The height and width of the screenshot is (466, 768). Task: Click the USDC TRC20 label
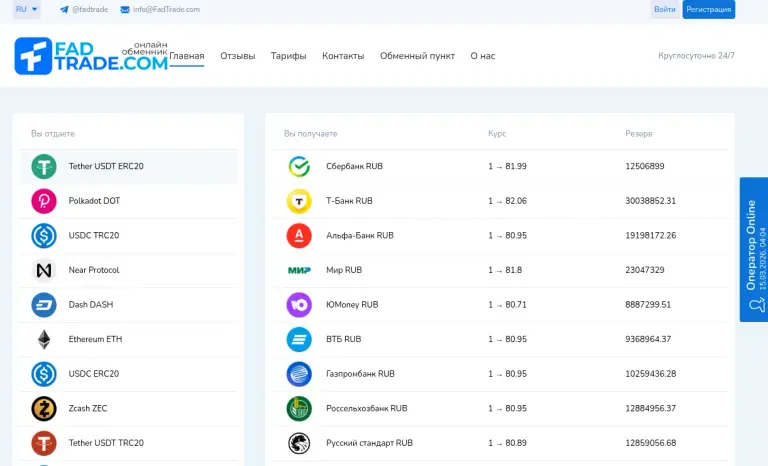click(94, 236)
